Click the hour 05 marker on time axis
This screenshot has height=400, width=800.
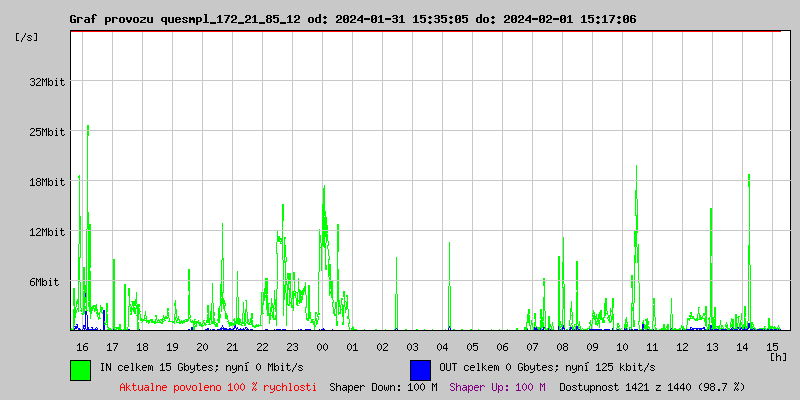coord(472,347)
